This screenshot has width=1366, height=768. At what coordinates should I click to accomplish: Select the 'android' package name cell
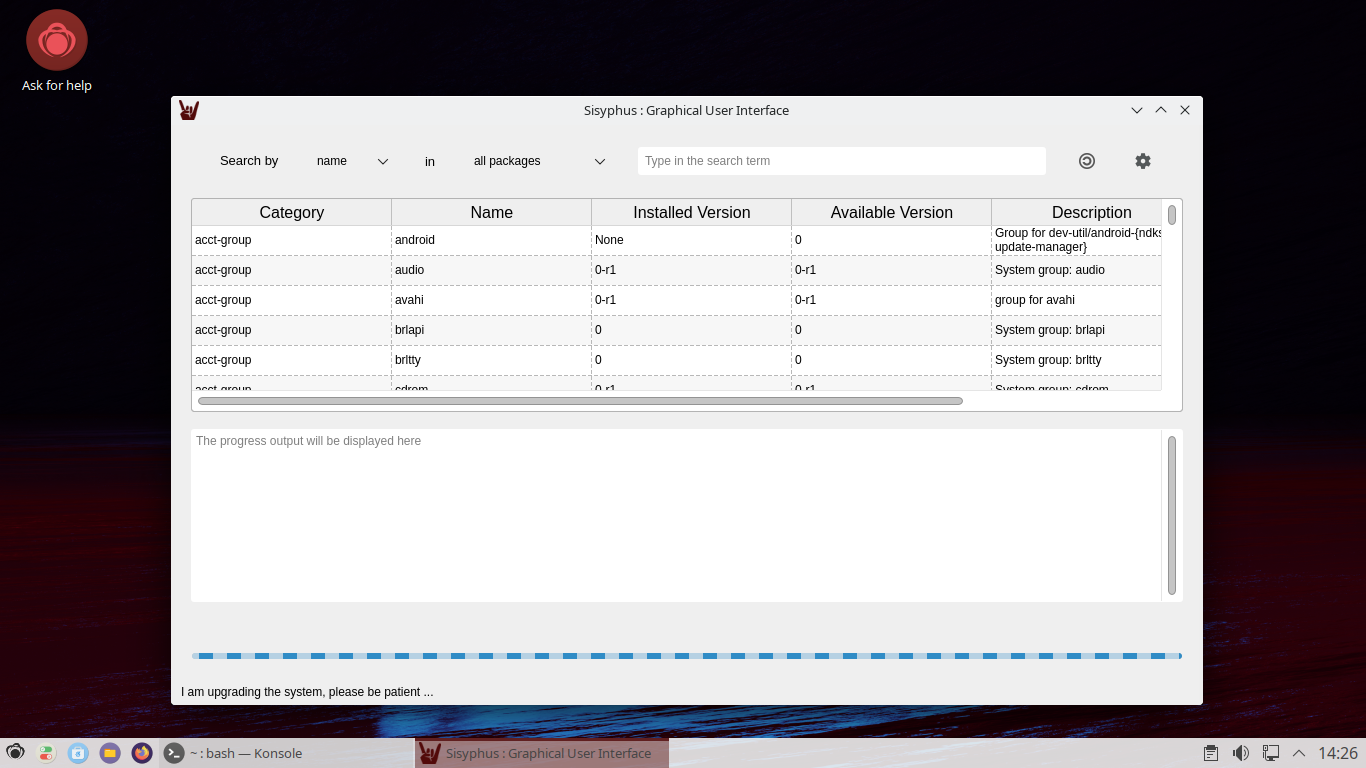(492, 240)
